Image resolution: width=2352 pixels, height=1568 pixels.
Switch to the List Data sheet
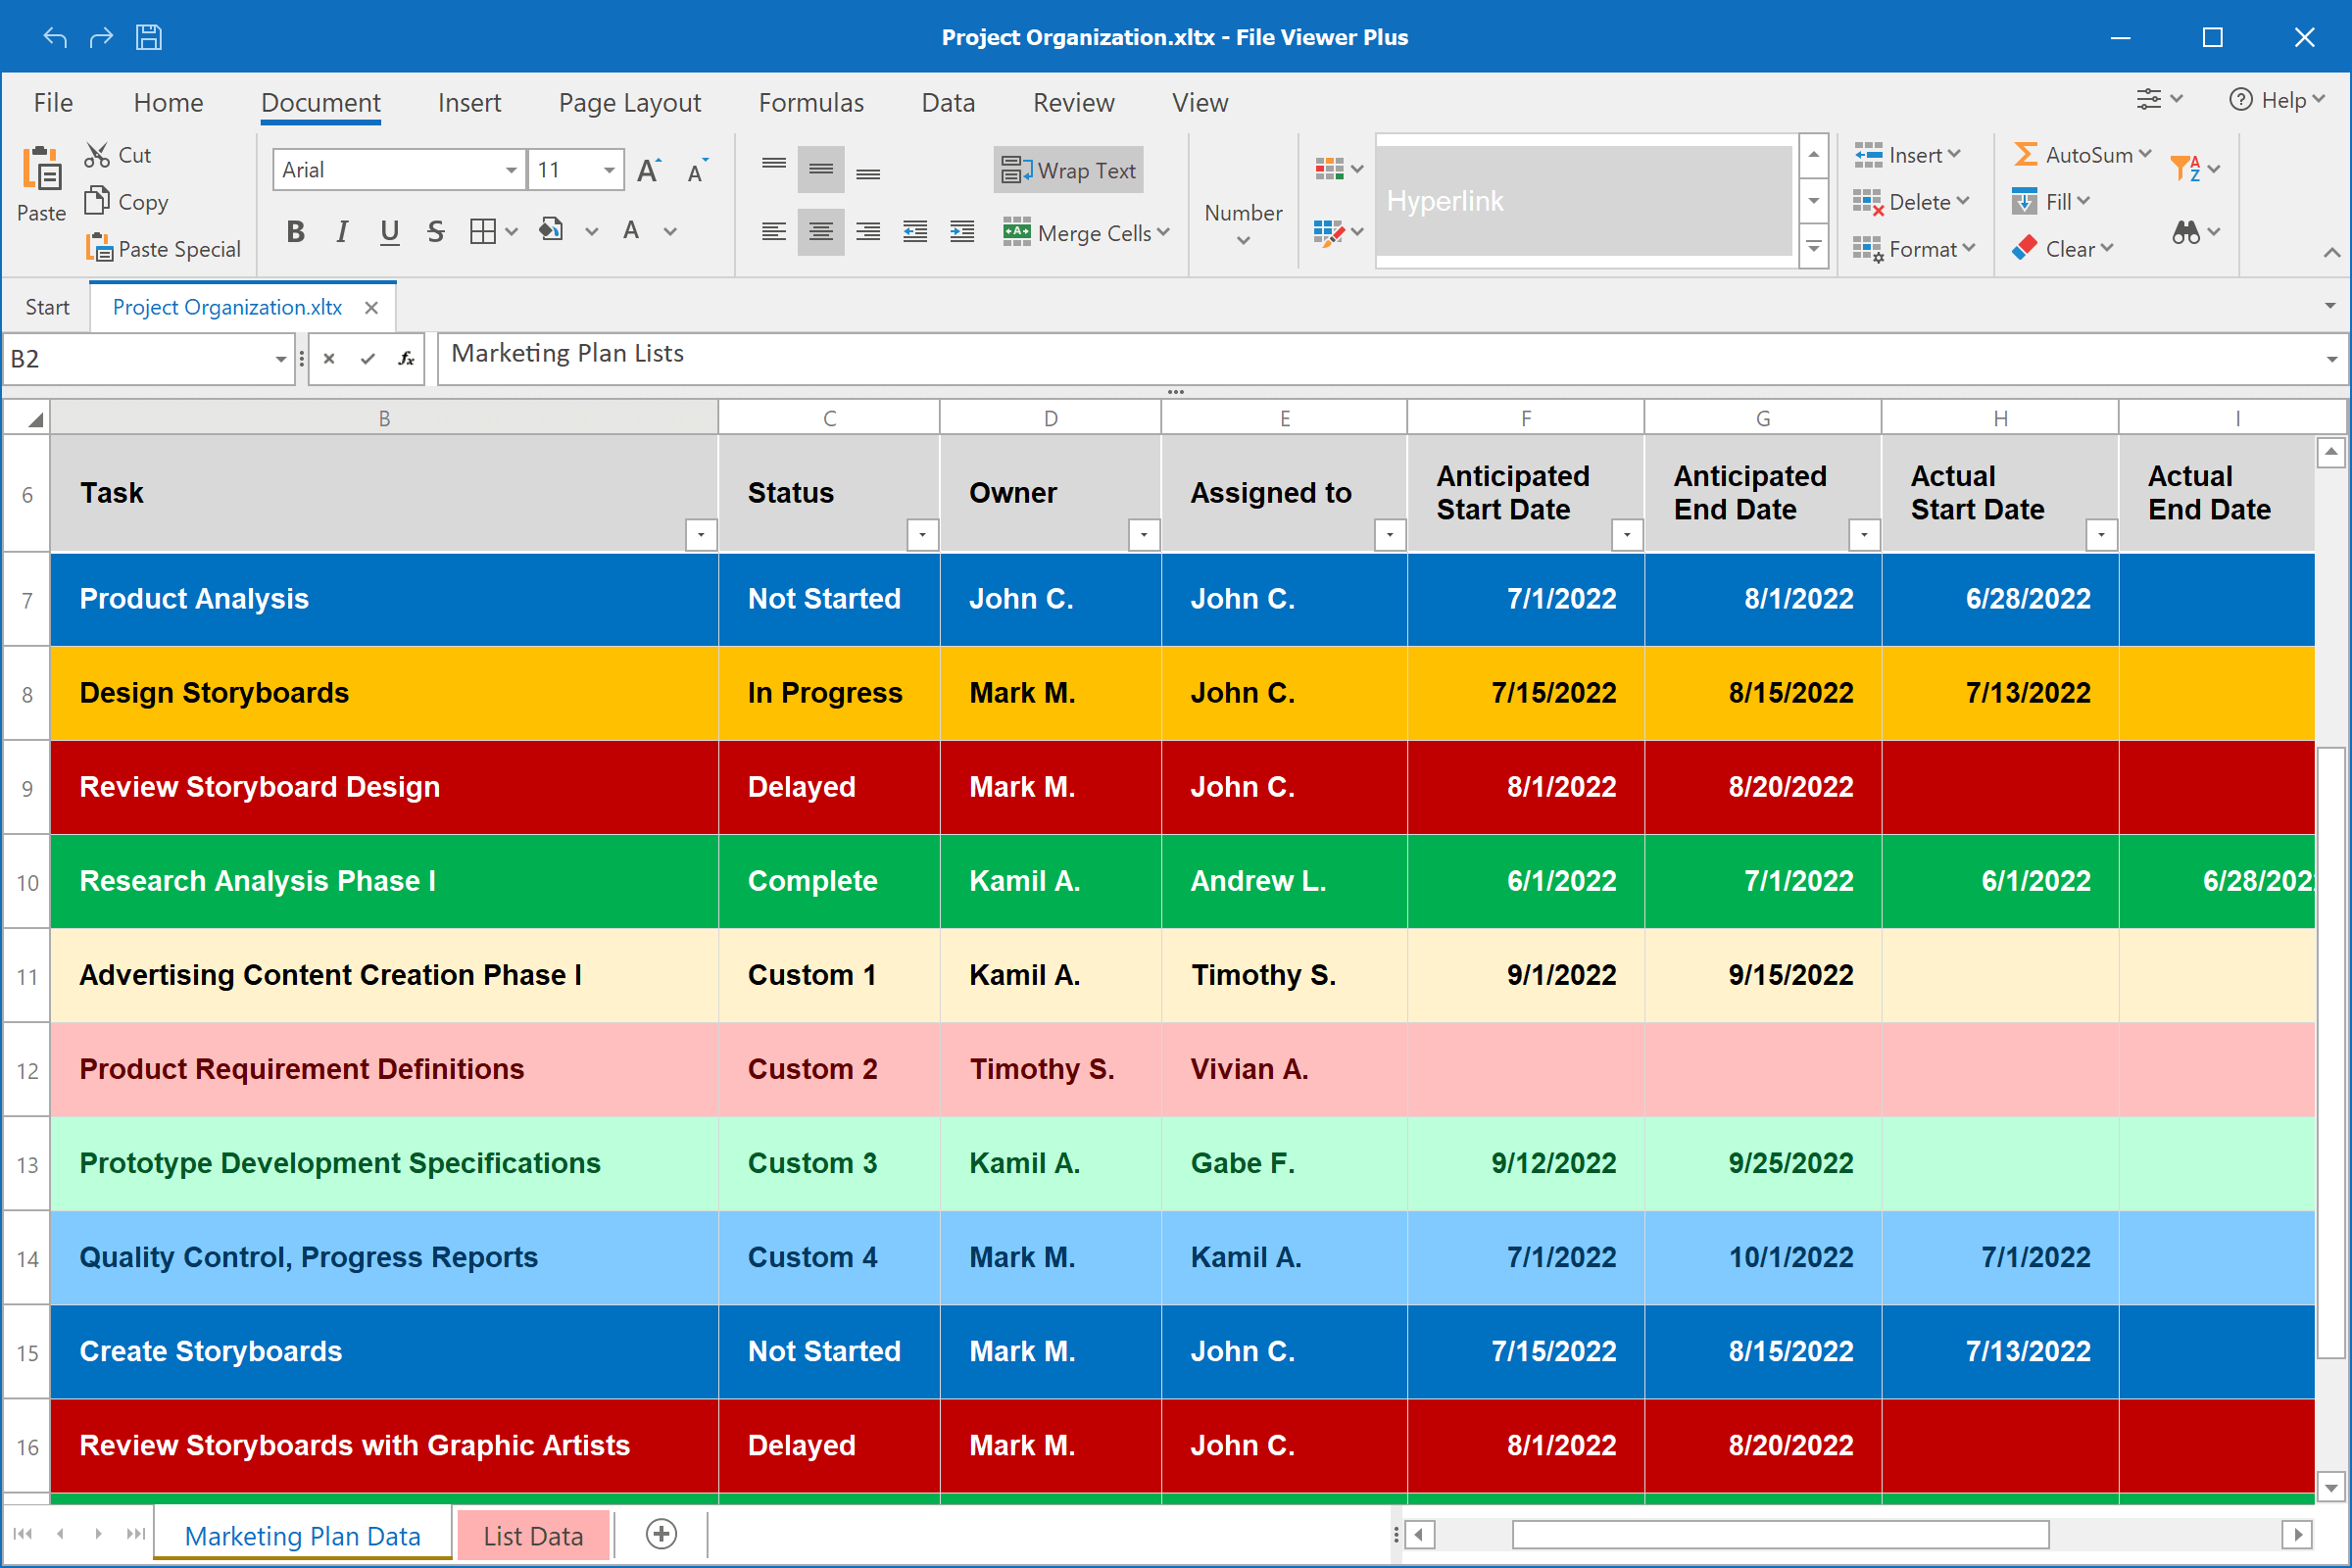tap(532, 1536)
